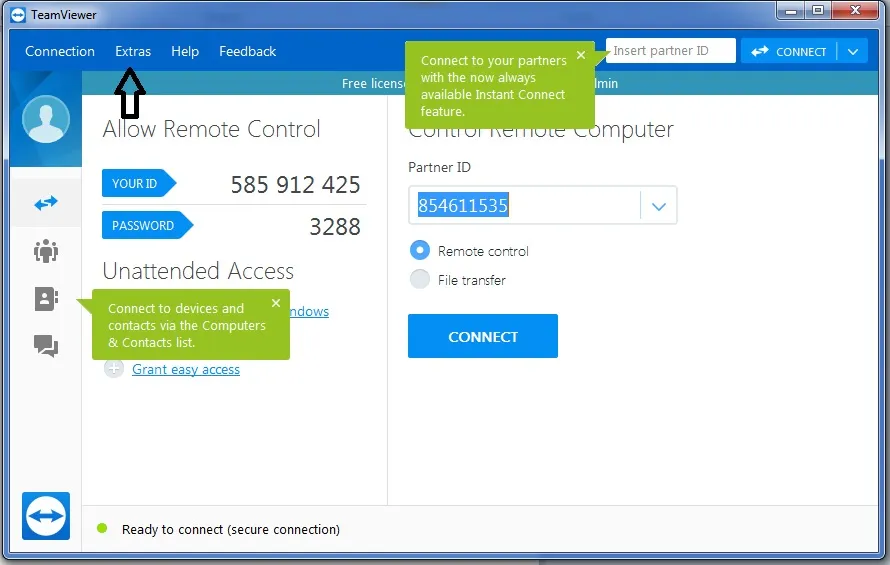Click the top bar CONNECT button
890x565 pixels.
click(x=788, y=52)
